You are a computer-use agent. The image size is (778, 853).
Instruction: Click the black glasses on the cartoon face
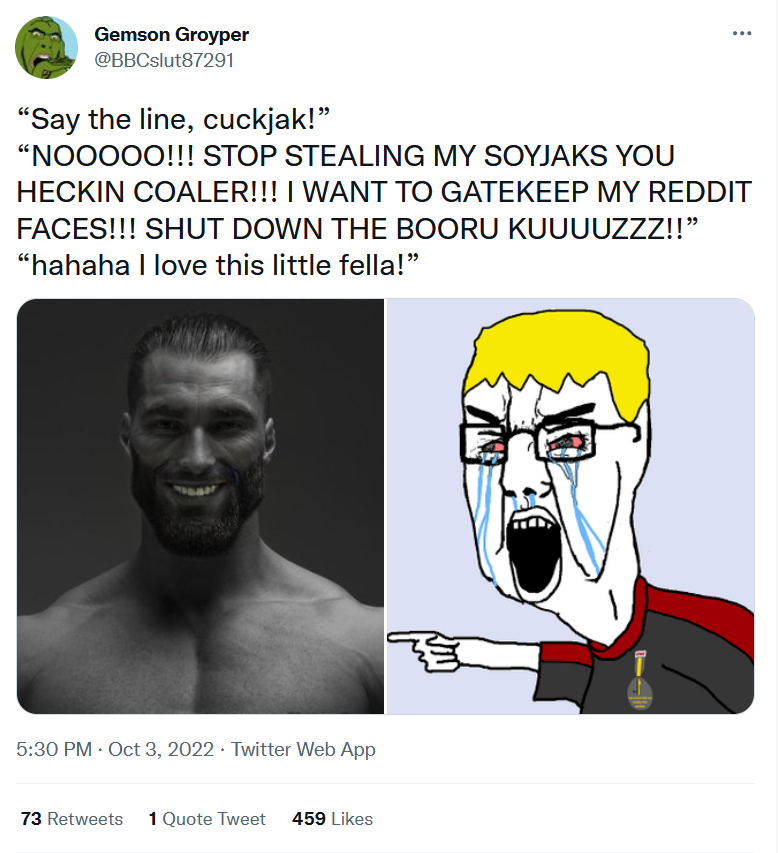coord(545,438)
